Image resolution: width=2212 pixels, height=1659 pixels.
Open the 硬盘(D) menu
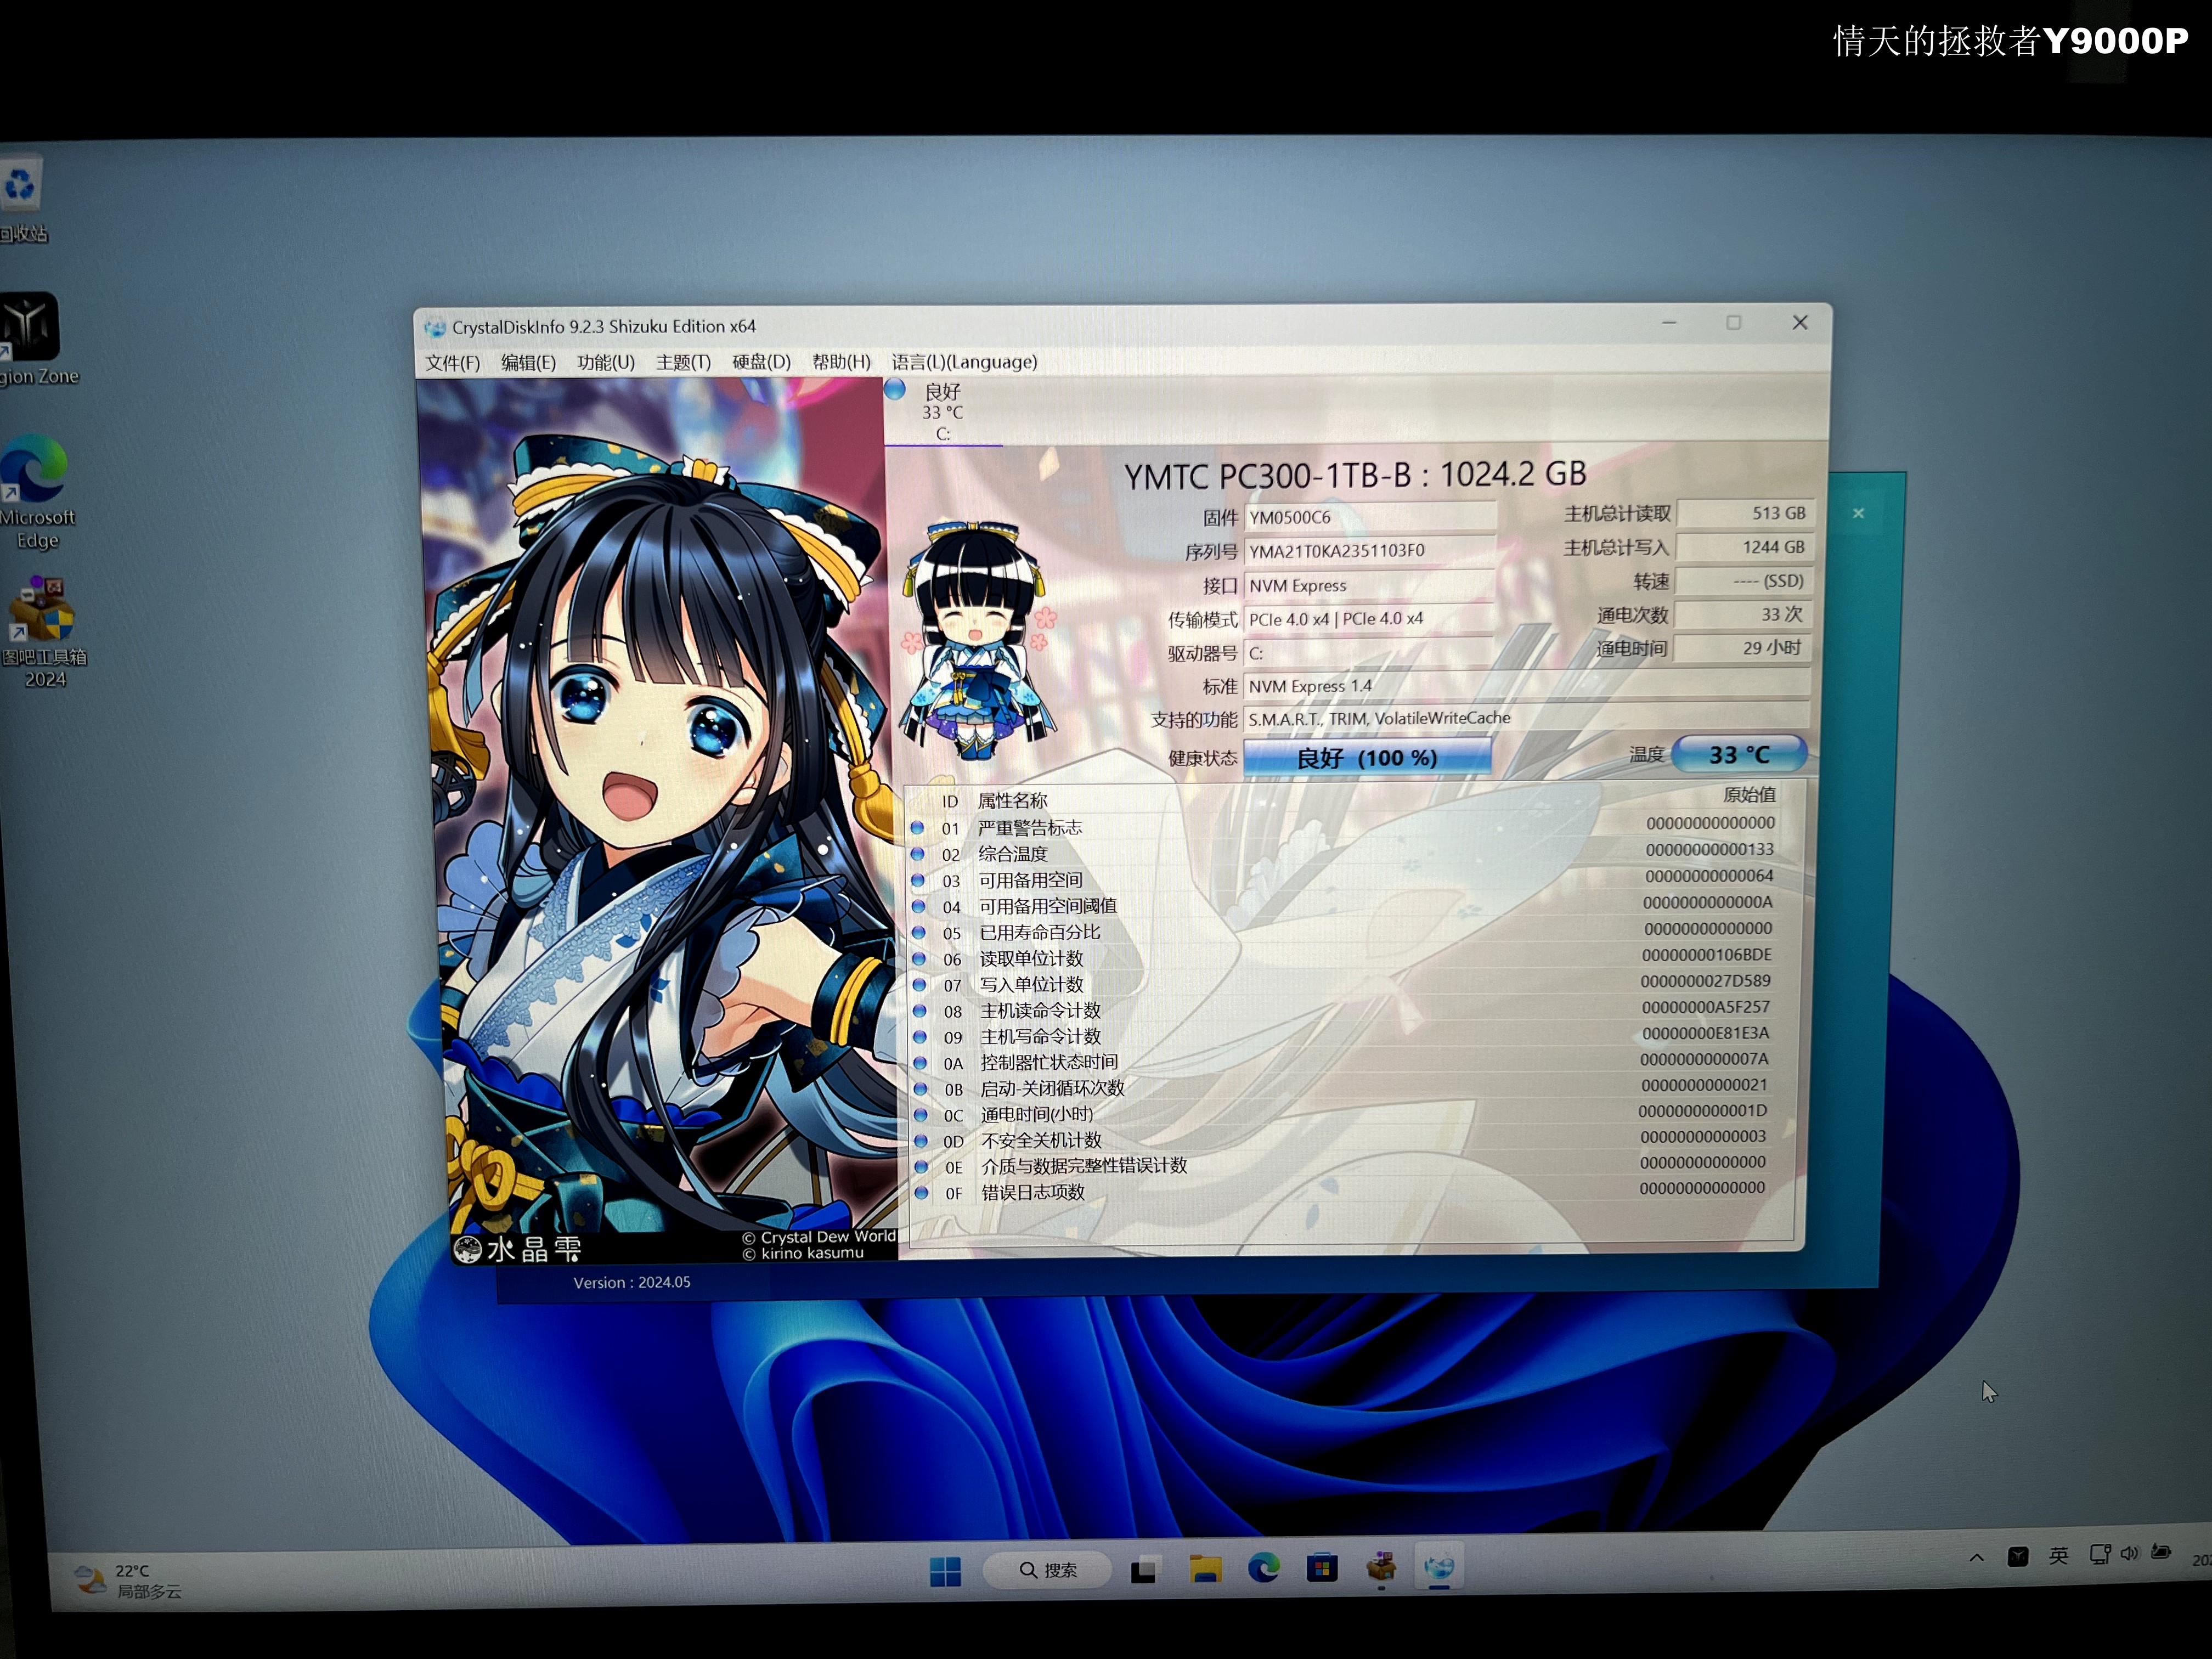(x=761, y=362)
